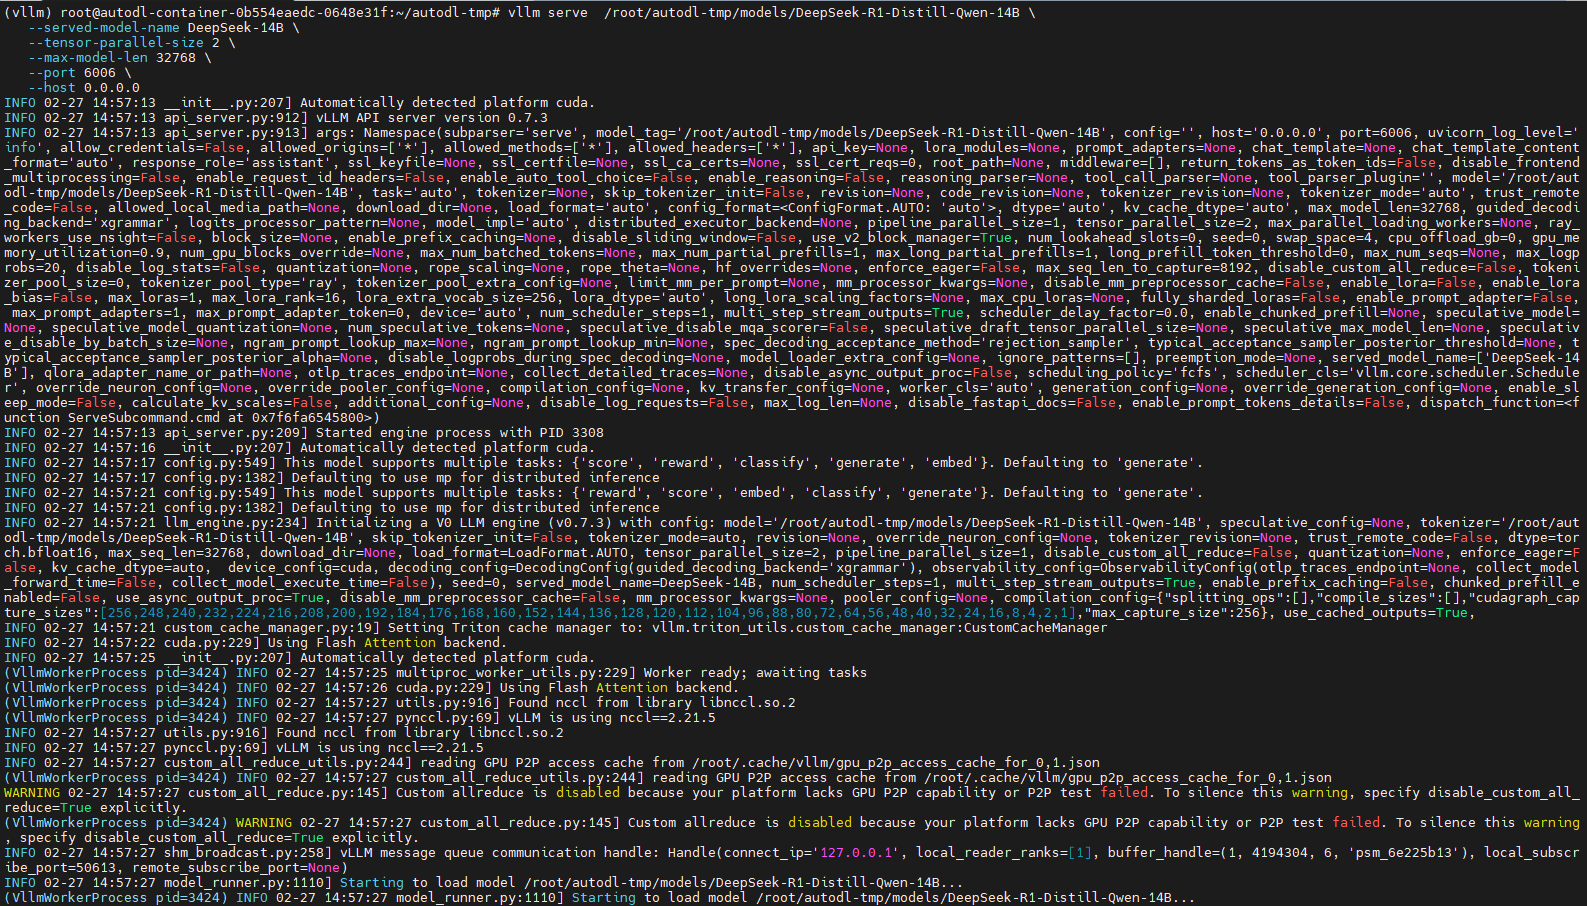Viewport: 1587px width, 906px height.
Task: Click 'scheduler_delay_factor=0.0' in the args
Action: point(1083,313)
